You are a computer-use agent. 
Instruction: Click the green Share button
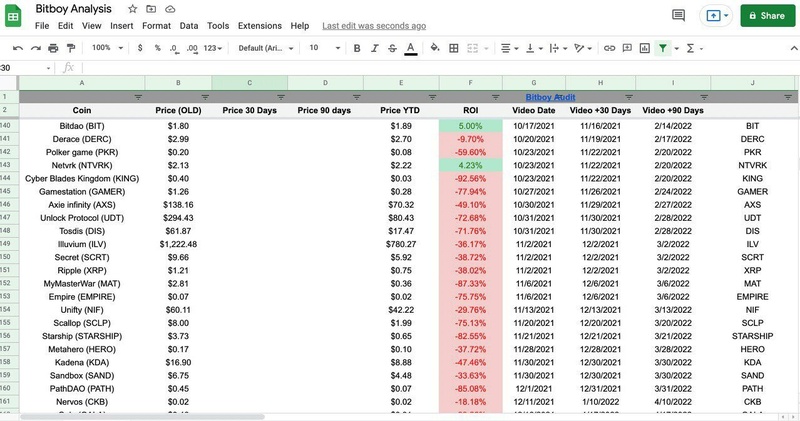coord(767,16)
